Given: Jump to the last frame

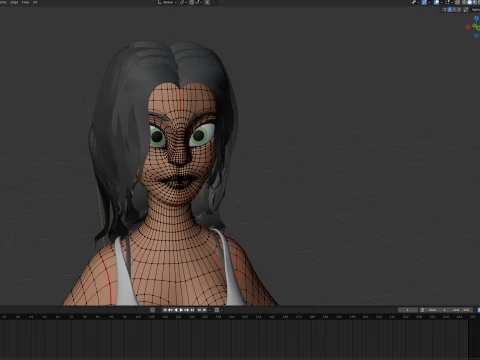Looking at the screenshot, I should (192, 310).
